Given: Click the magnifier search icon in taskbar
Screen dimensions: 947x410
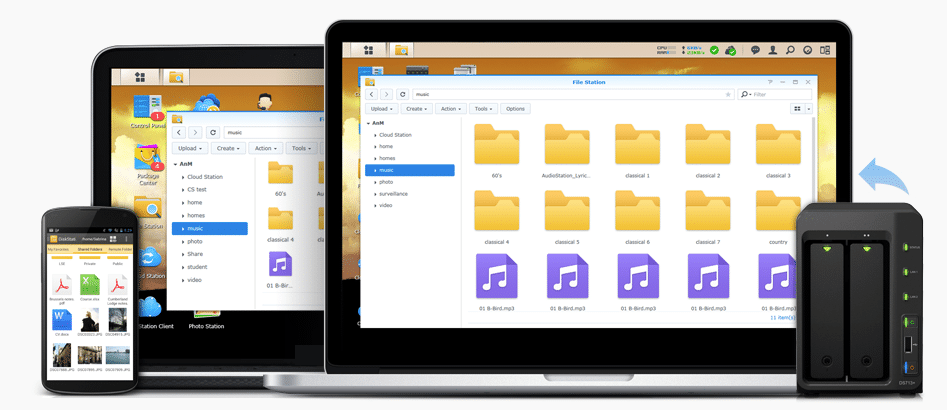Looking at the screenshot, I should (x=790, y=50).
